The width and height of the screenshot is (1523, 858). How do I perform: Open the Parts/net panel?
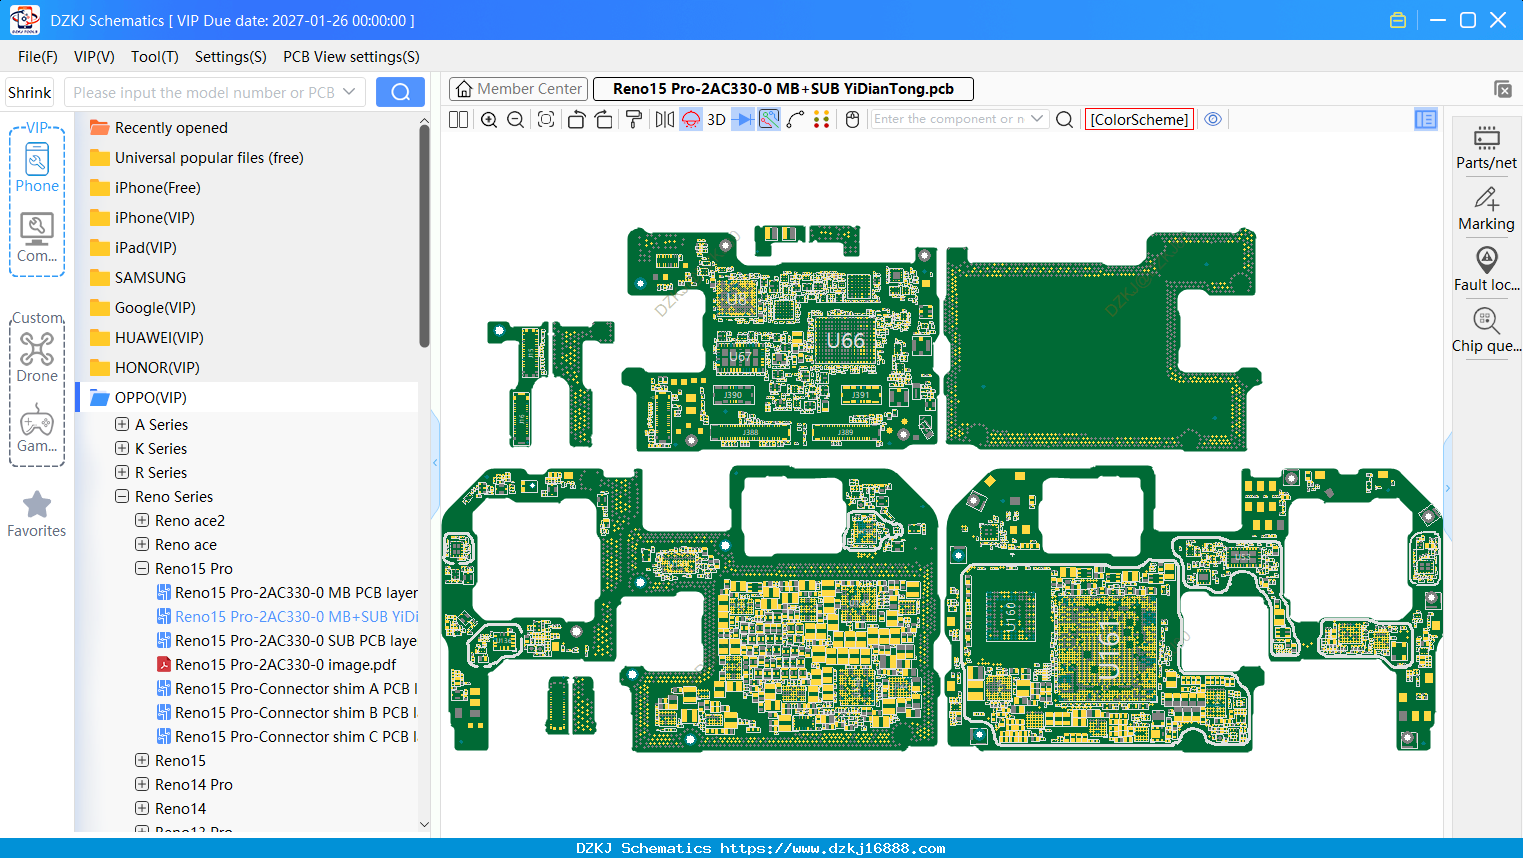1486,147
